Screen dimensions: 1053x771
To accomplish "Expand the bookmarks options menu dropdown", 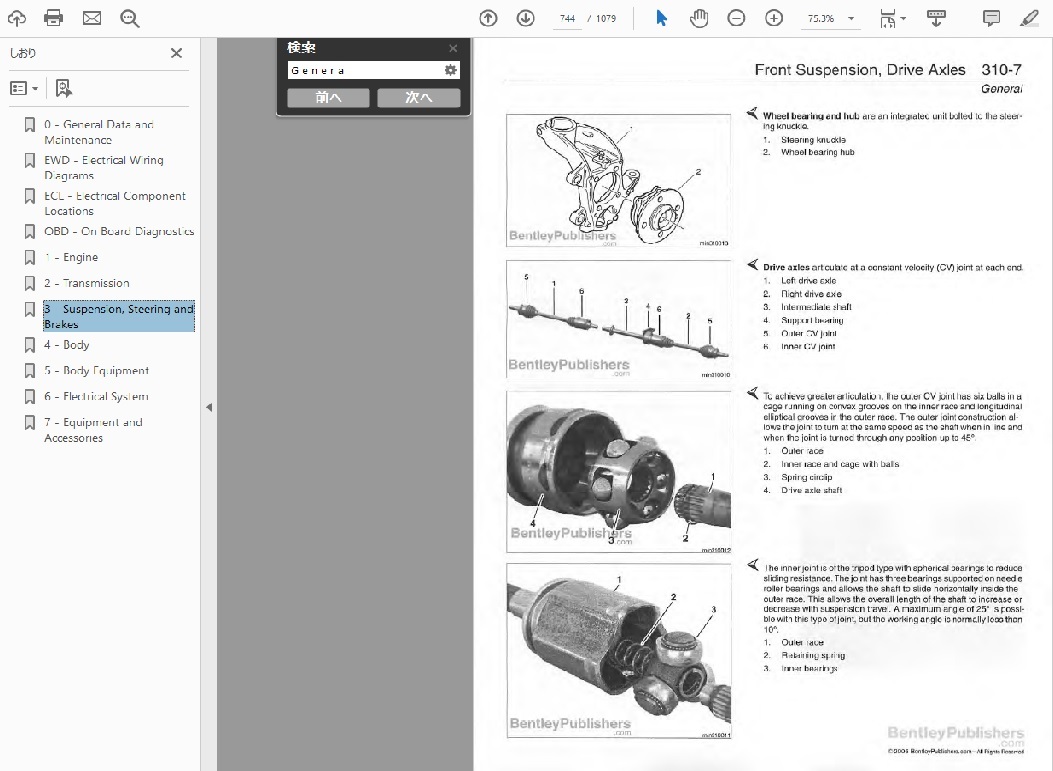I will (24, 89).
